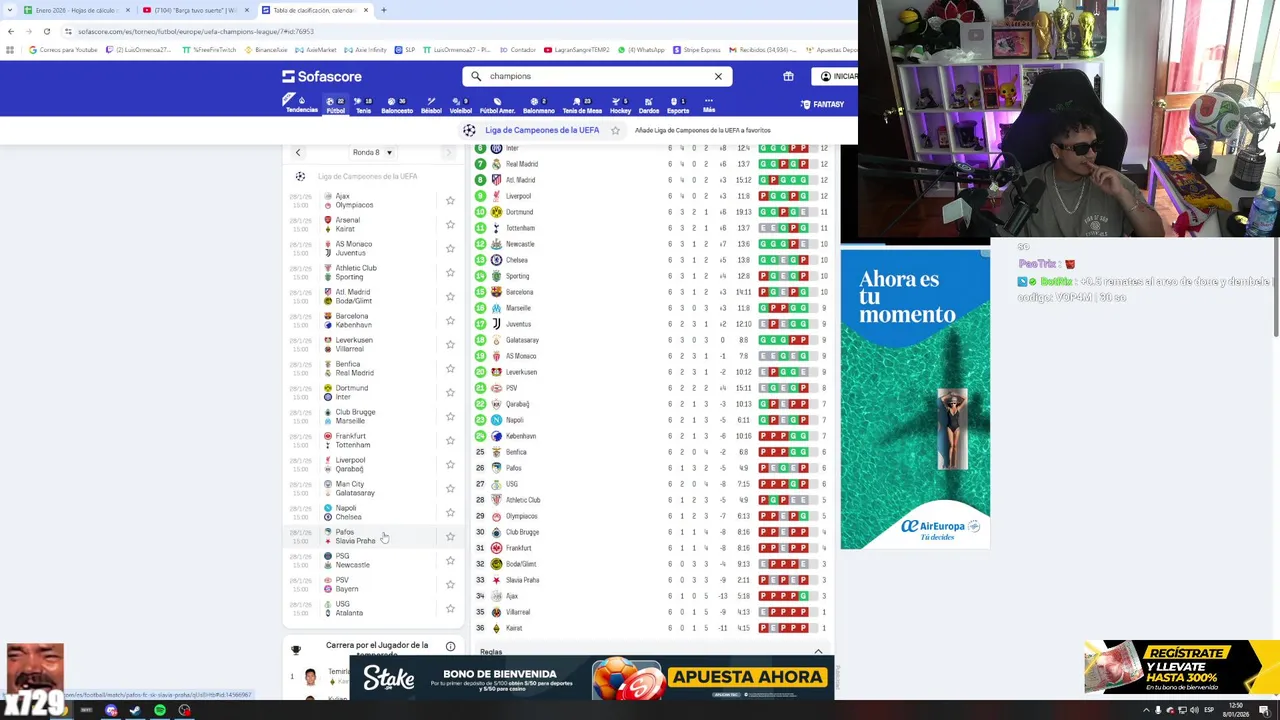Open the Más sports menu
This screenshot has height=720, width=1280.
coord(709,105)
